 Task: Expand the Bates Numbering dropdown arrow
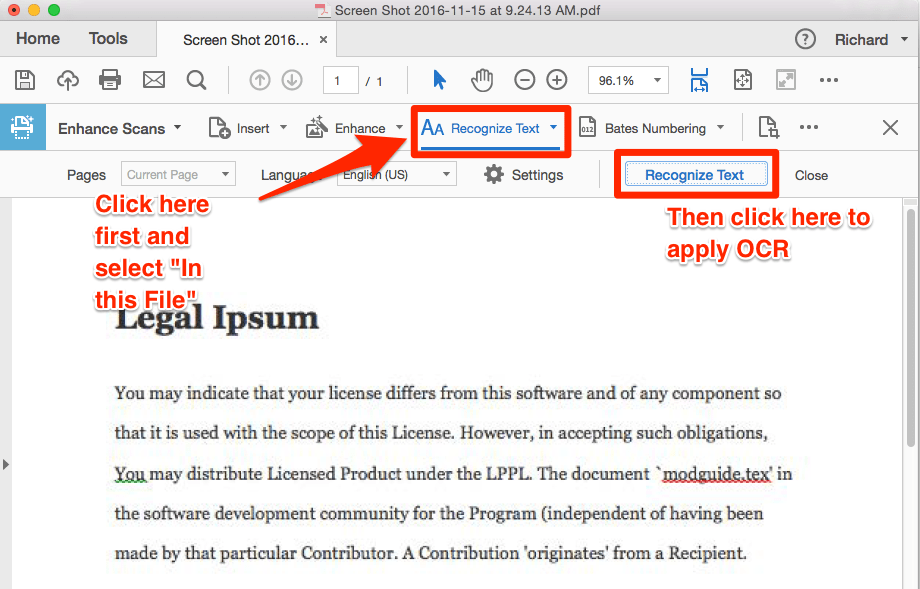tap(721, 127)
